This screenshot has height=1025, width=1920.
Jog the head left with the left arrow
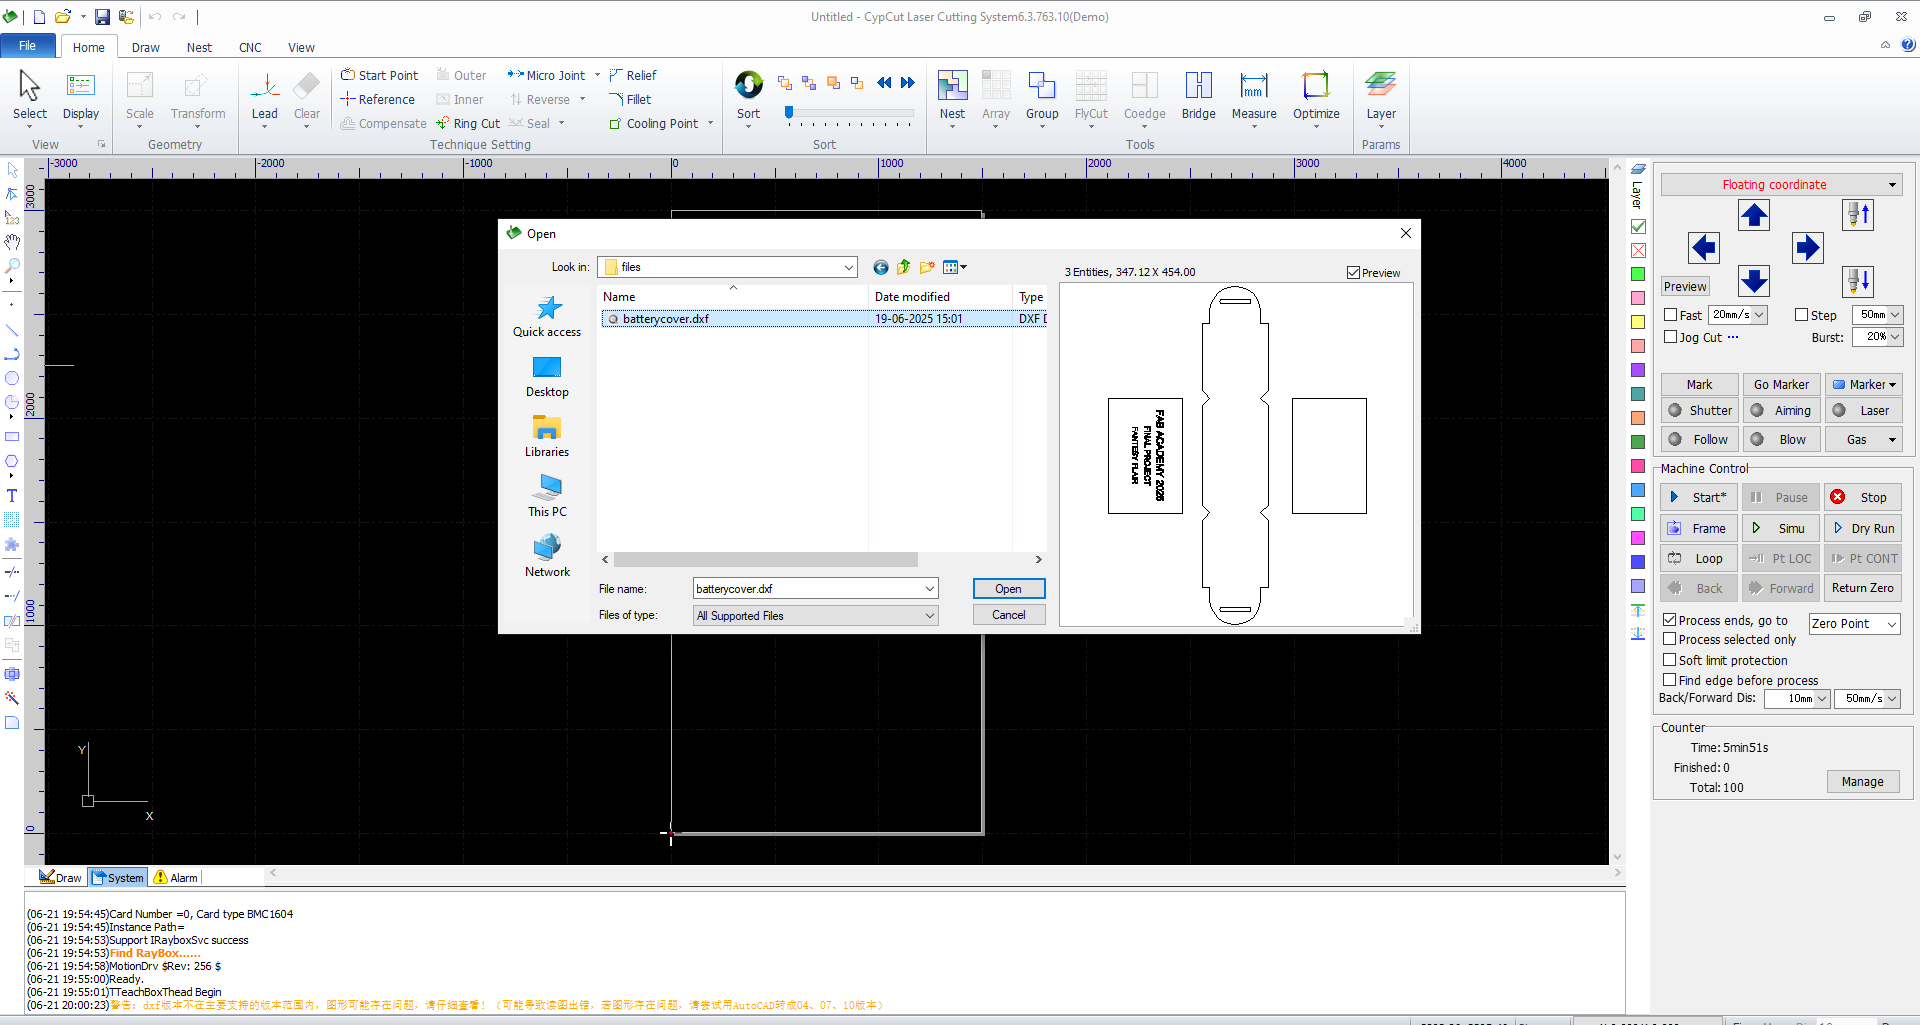tap(1704, 247)
